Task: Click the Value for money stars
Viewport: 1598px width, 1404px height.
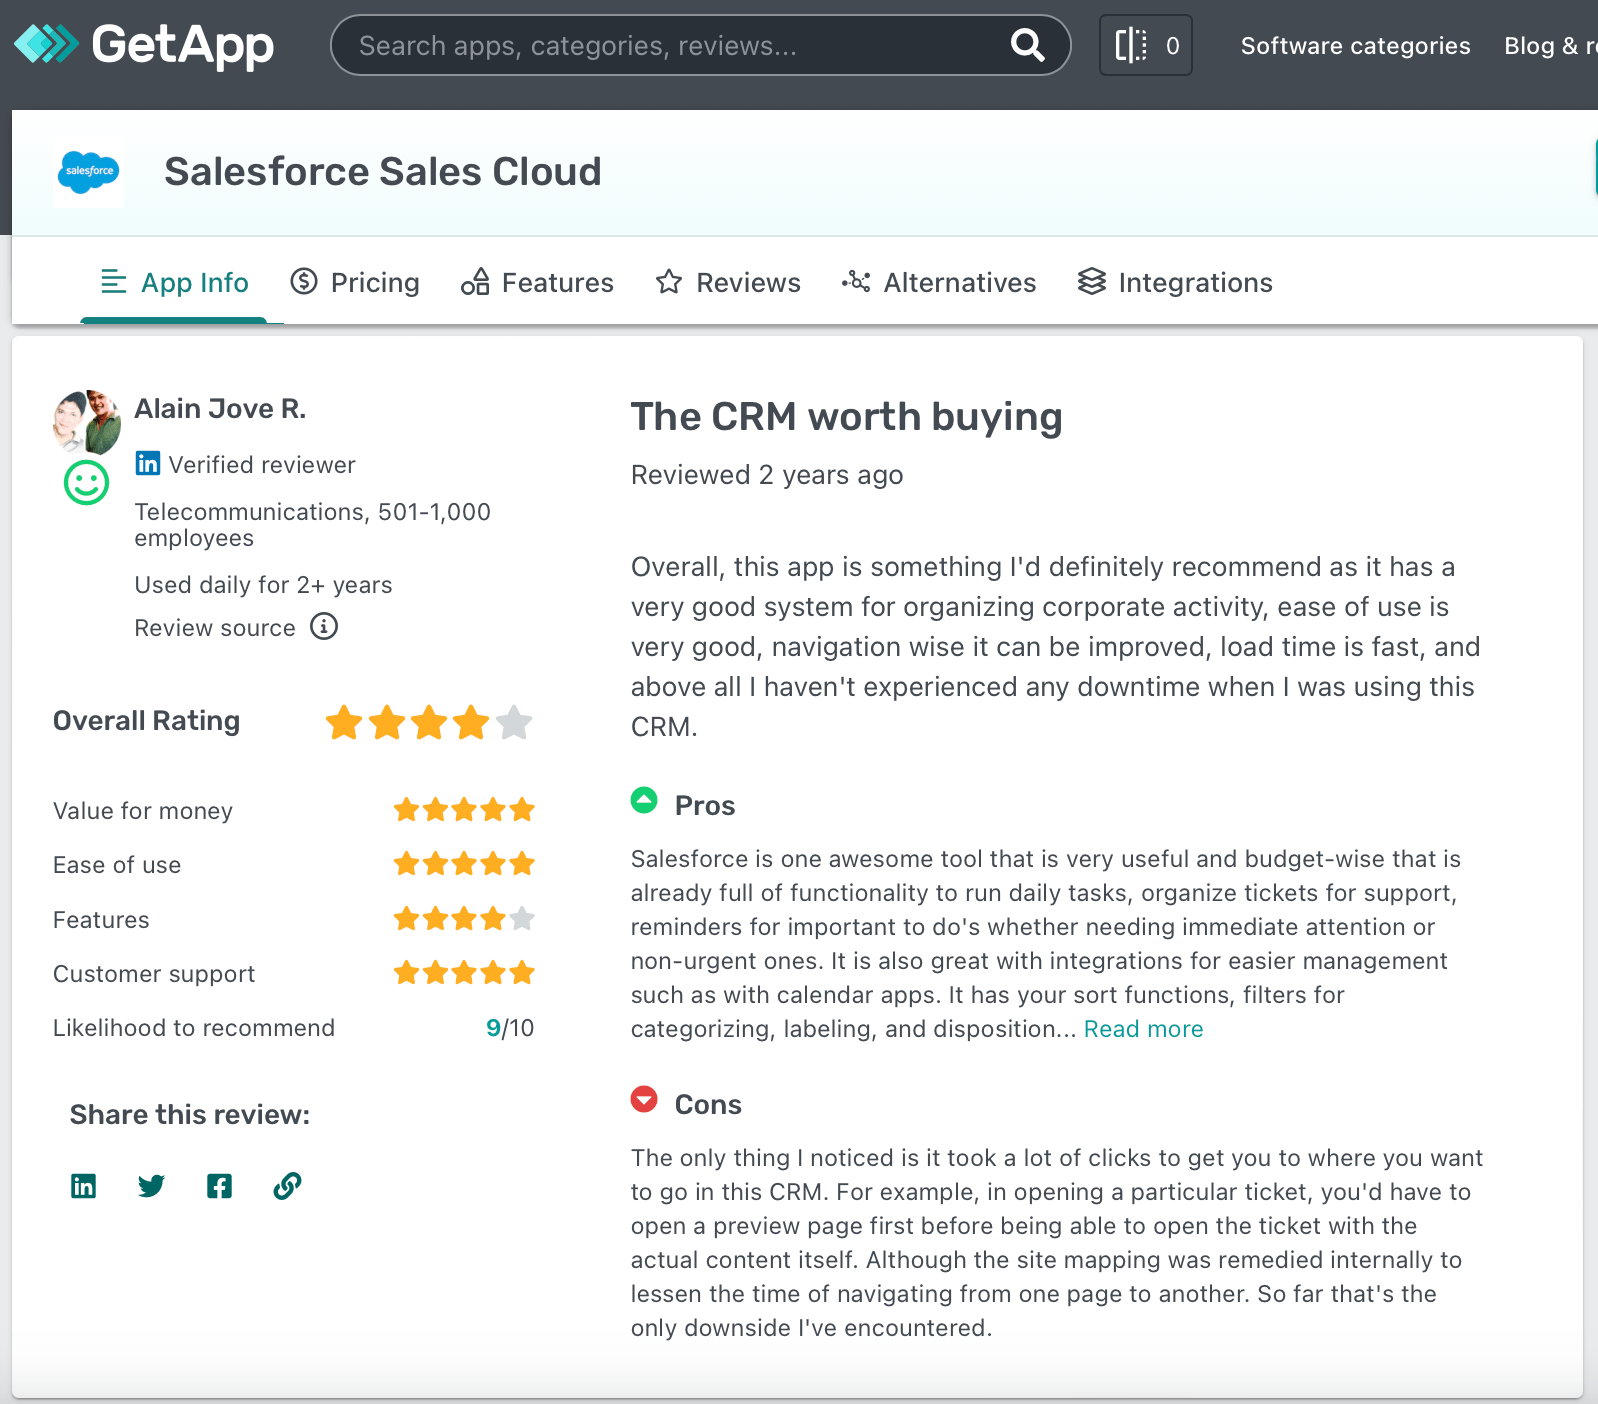Action: pos(464,810)
